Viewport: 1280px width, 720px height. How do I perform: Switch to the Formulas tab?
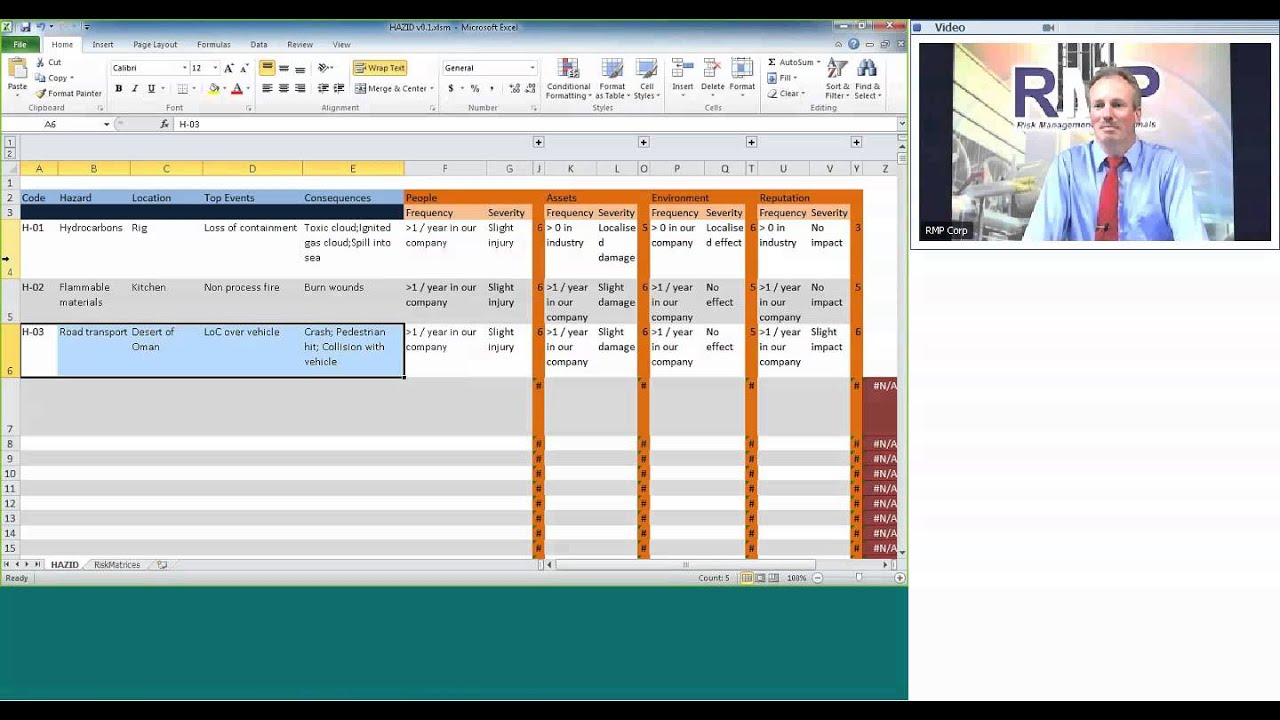(x=214, y=45)
